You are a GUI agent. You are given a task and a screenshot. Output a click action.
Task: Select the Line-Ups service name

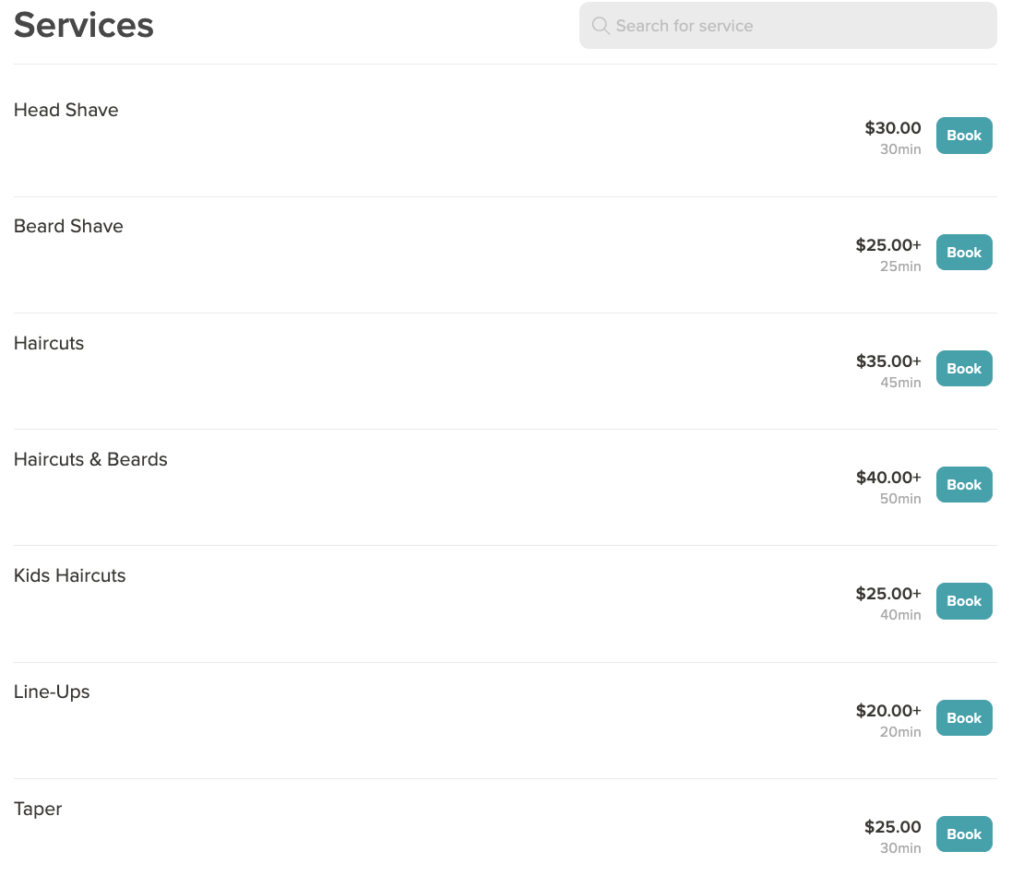(52, 692)
